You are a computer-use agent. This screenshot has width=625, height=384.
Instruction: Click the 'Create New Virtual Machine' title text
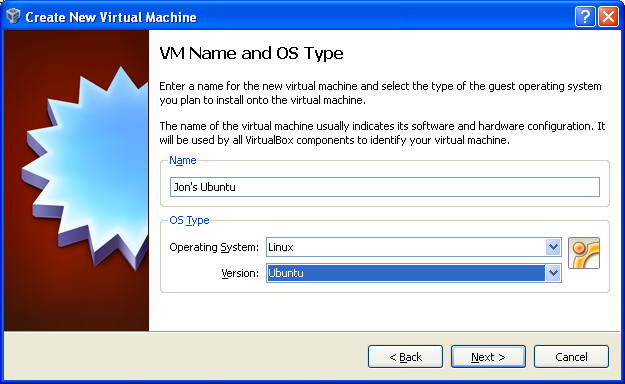tap(111, 17)
